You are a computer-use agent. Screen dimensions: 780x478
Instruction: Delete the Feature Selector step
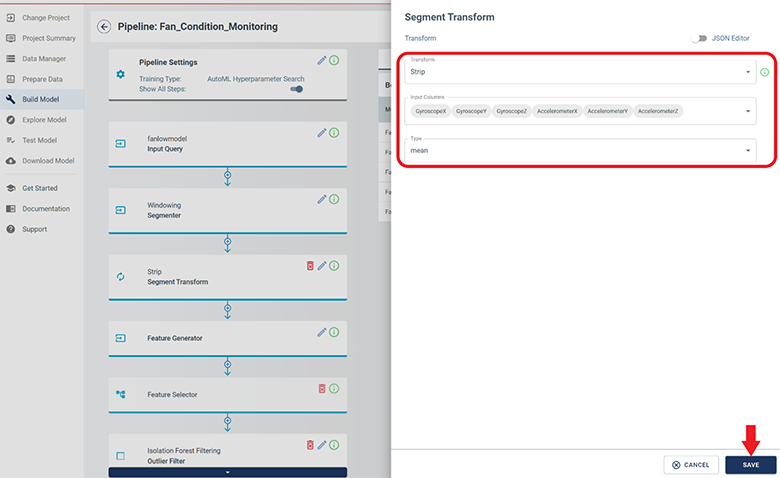322,388
